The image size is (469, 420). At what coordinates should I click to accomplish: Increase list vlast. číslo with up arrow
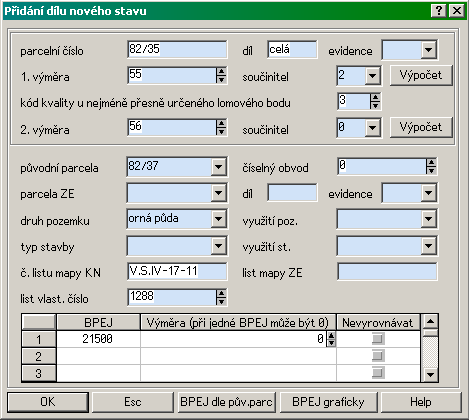(221, 293)
